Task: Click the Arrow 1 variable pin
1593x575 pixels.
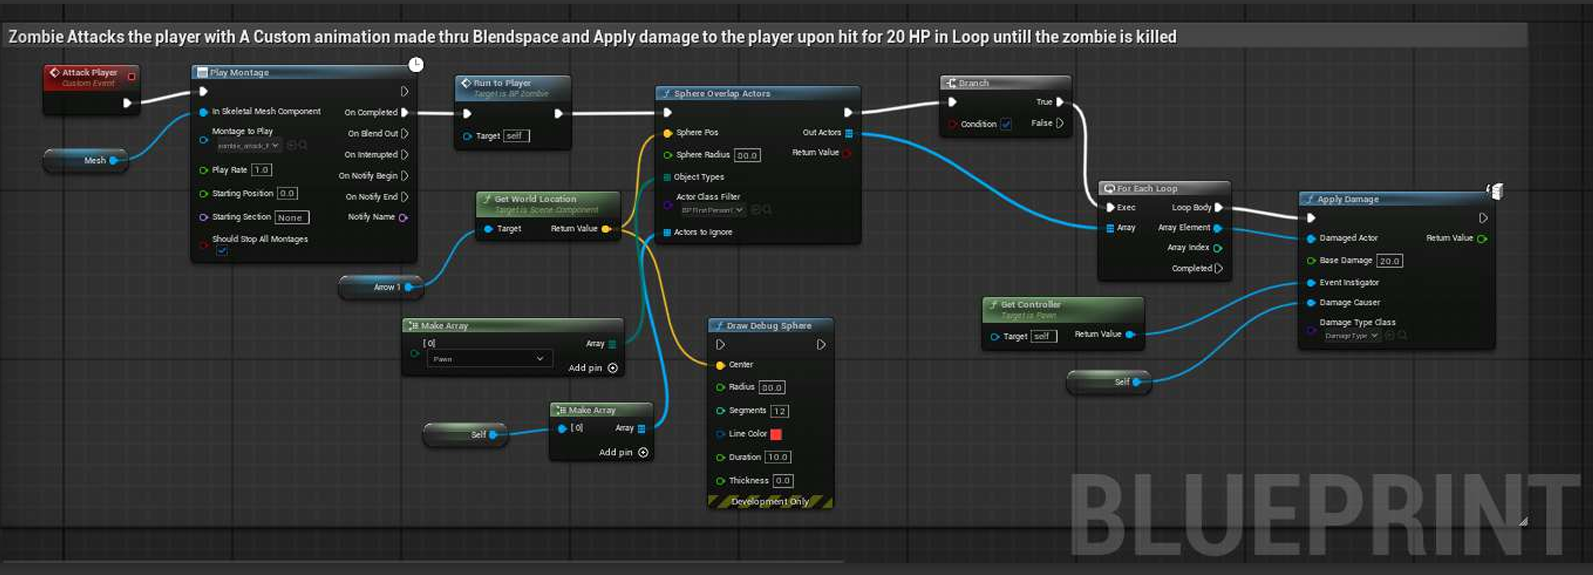Action: pos(408,287)
